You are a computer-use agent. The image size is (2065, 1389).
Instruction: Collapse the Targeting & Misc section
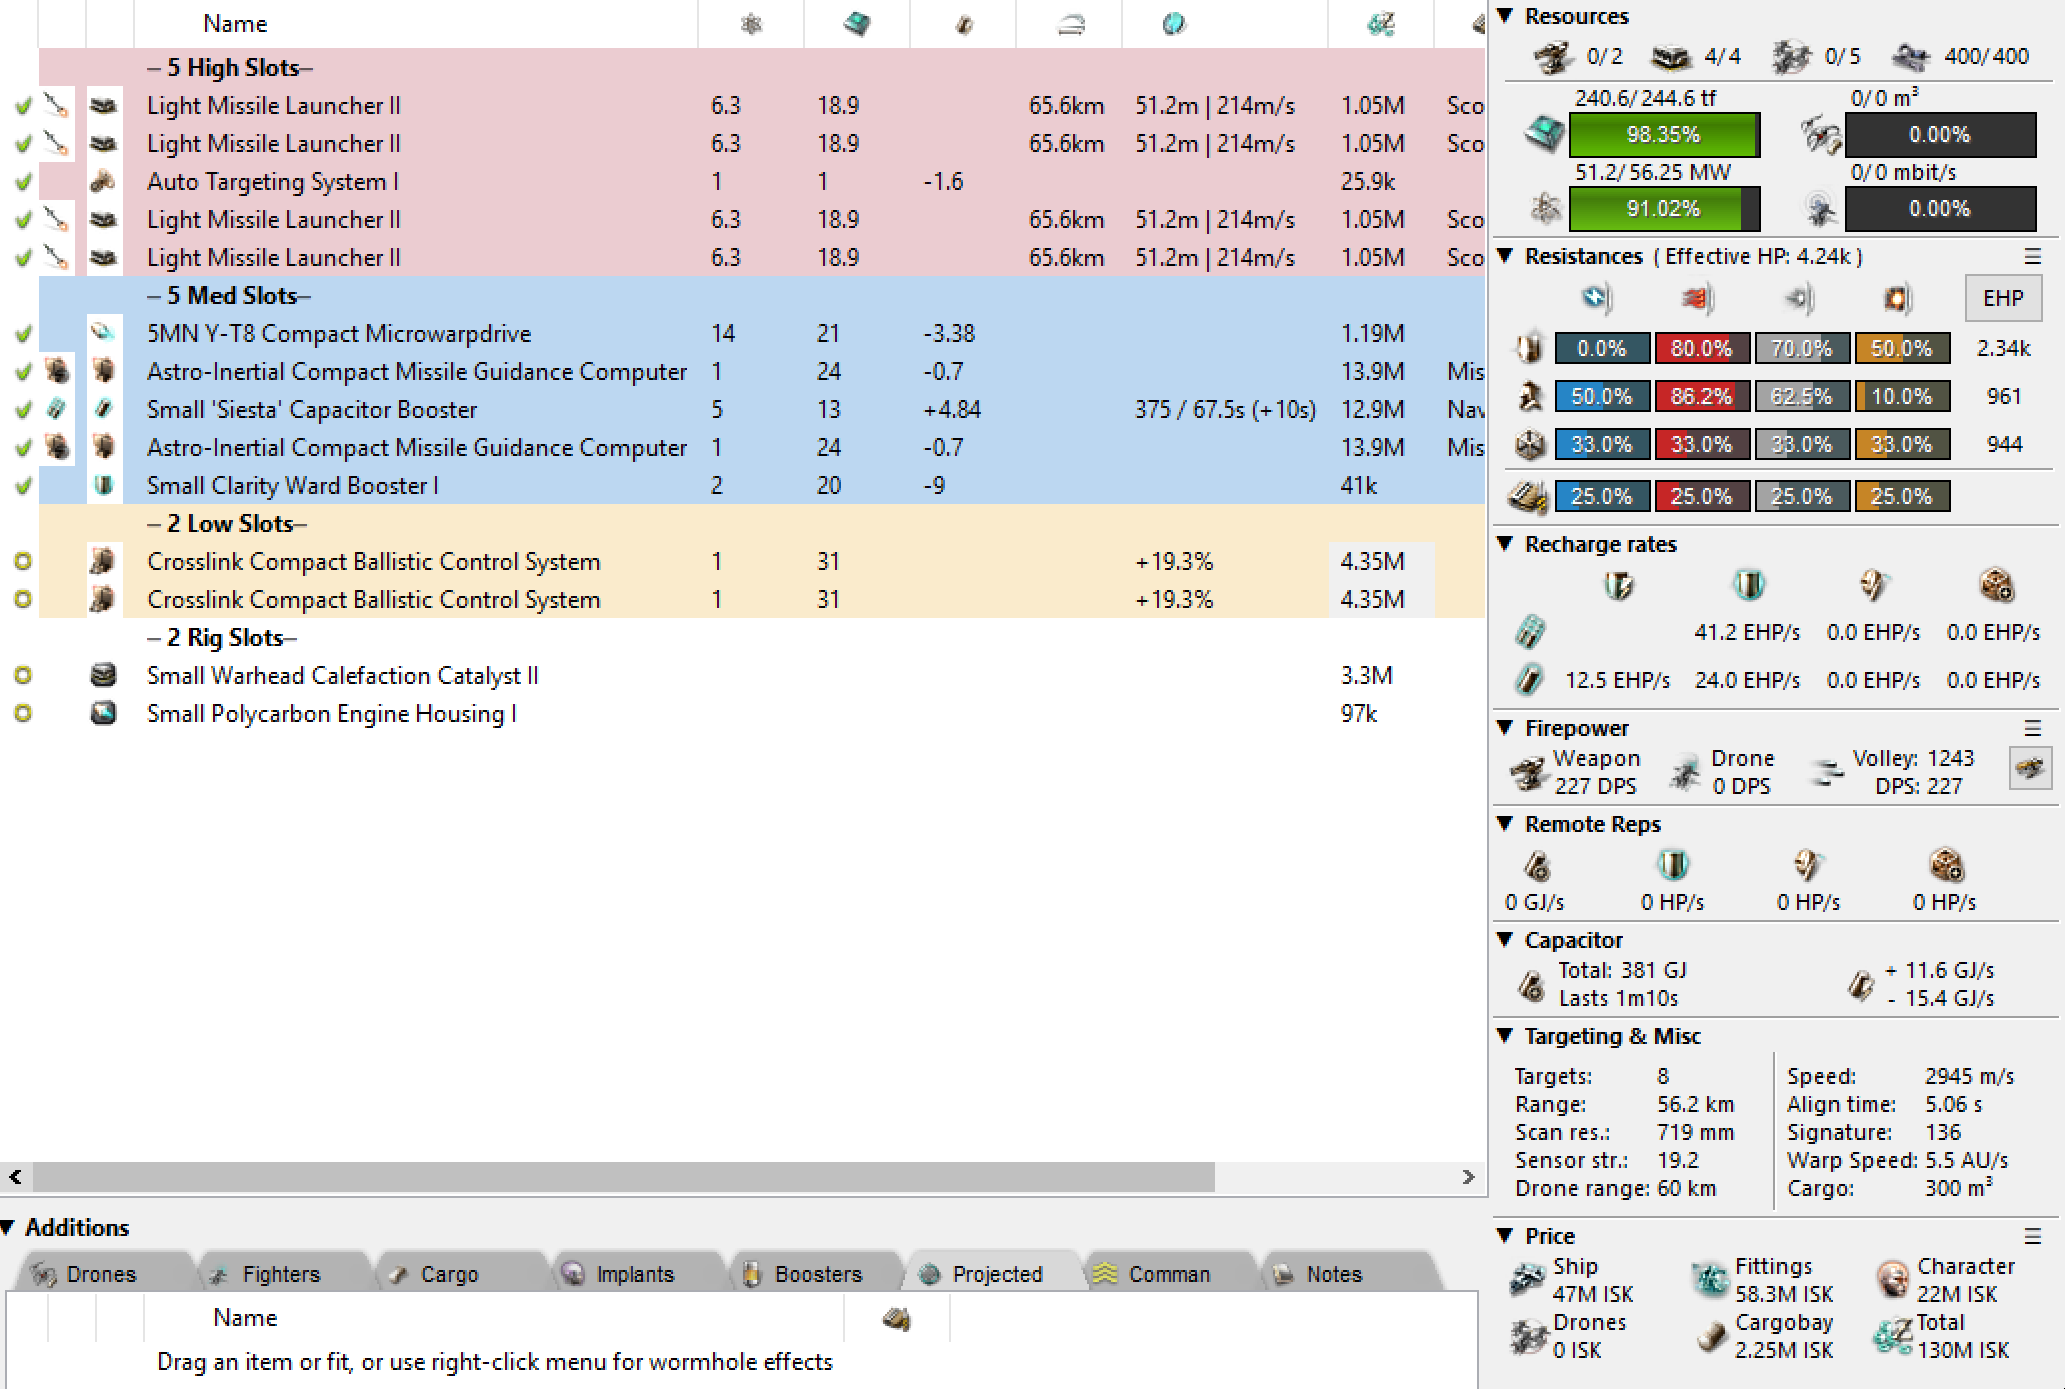(1505, 1035)
